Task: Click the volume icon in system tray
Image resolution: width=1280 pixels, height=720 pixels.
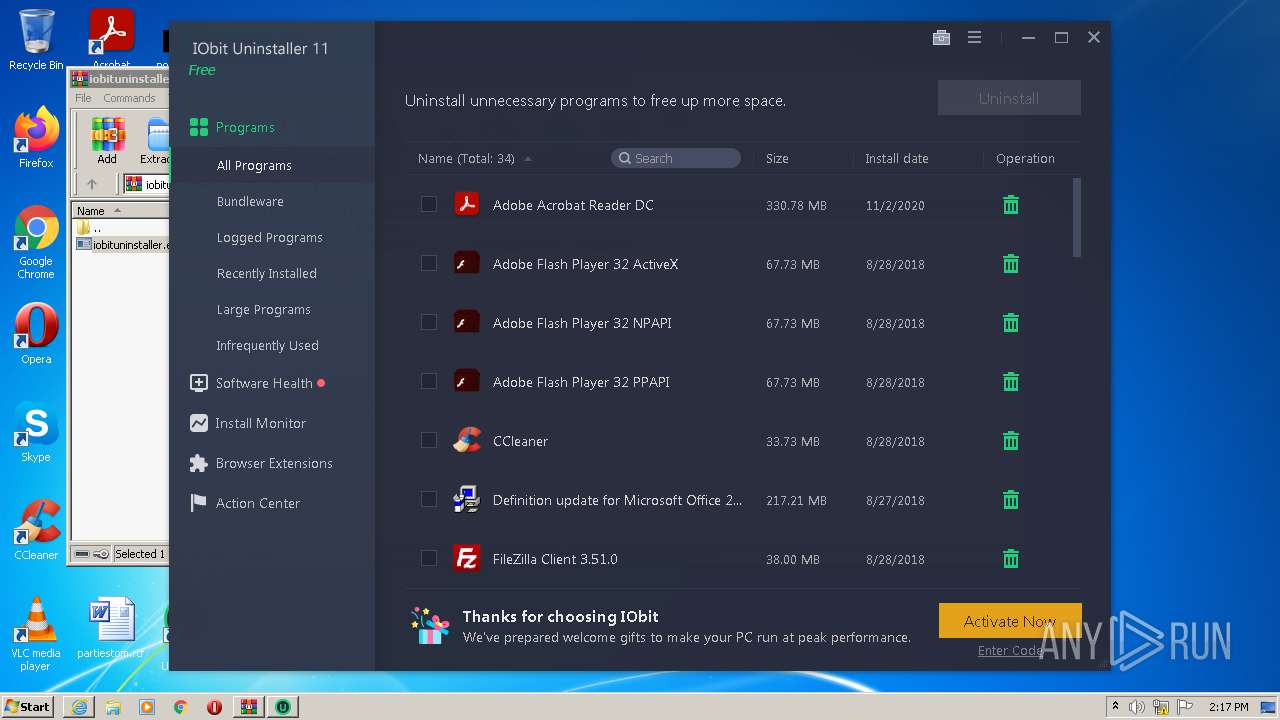Action: (x=1136, y=707)
